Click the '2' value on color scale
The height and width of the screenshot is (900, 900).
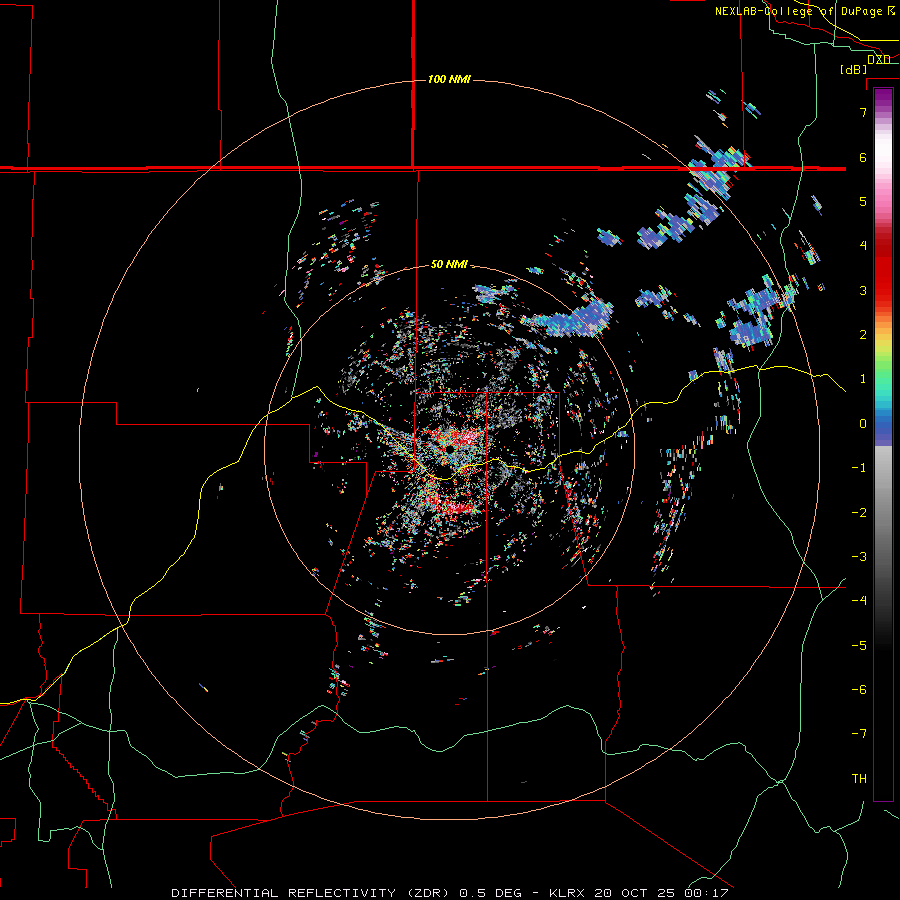(x=863, y=335)
